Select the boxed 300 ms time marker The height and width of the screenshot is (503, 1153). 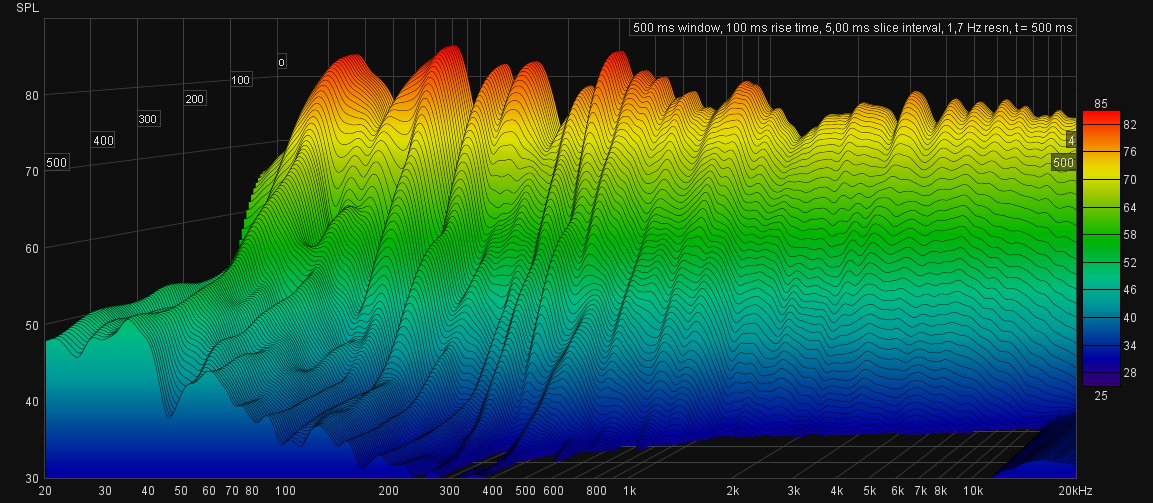[148, 119]
